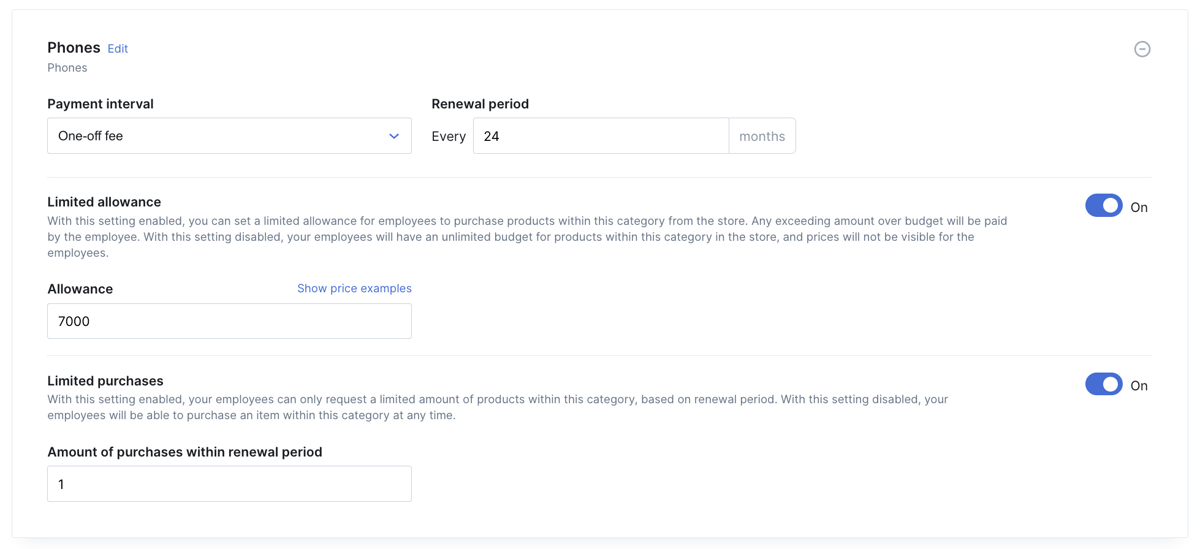Click the Limited purchases heading text

[105, 381]
